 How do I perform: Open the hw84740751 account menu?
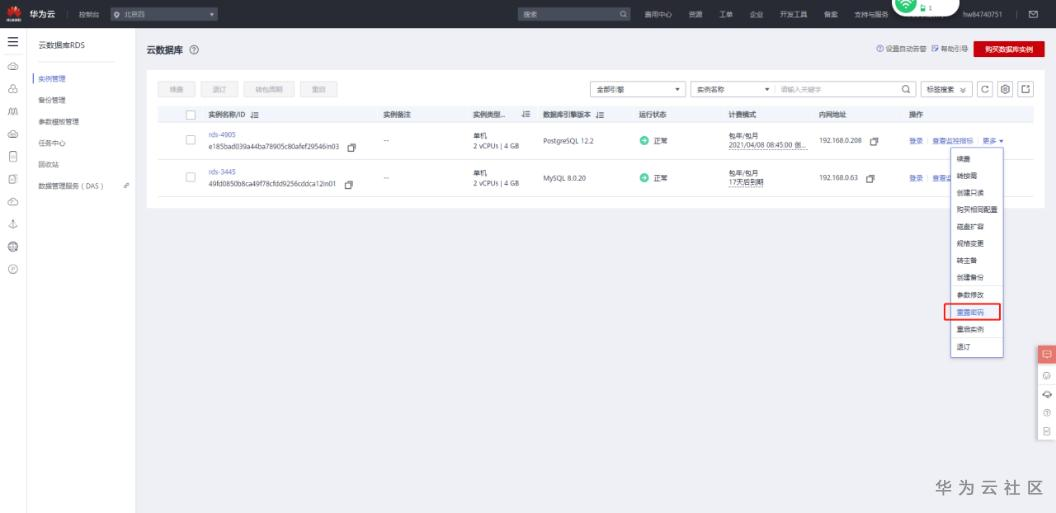pyautogui.click(x=983, y=14)
